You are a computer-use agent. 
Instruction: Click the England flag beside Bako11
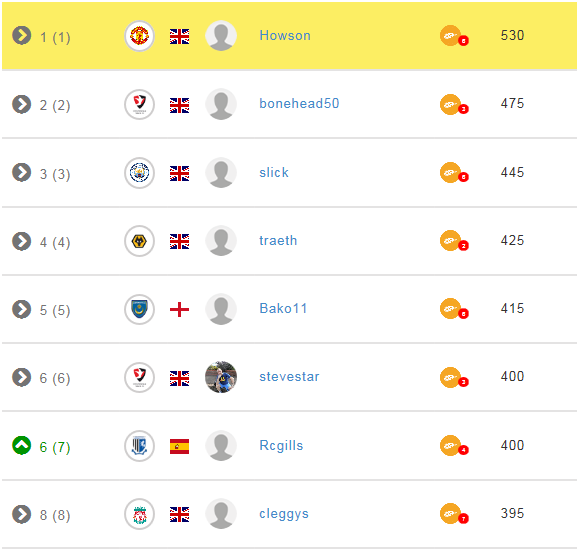click(179, 309)
